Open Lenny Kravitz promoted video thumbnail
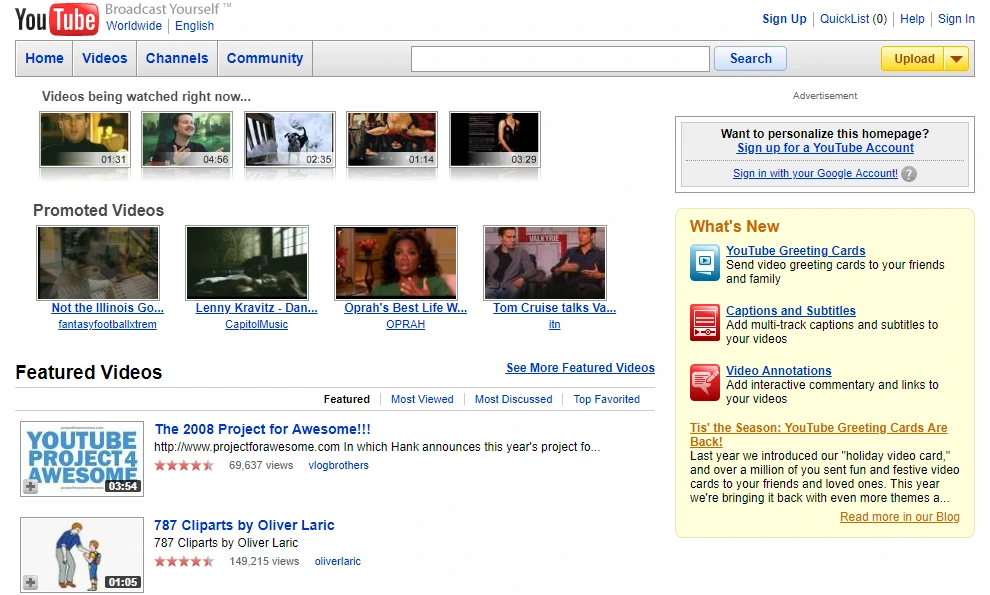 click(x=247, y=263)
